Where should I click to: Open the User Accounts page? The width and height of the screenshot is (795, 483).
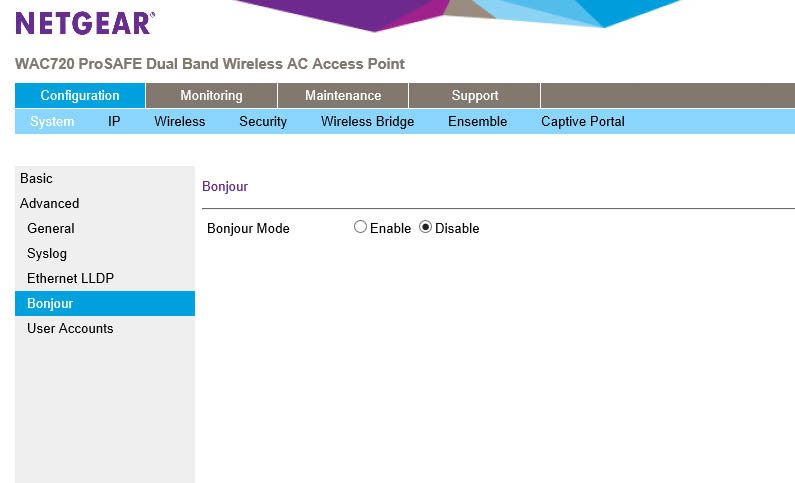(70, 328)
